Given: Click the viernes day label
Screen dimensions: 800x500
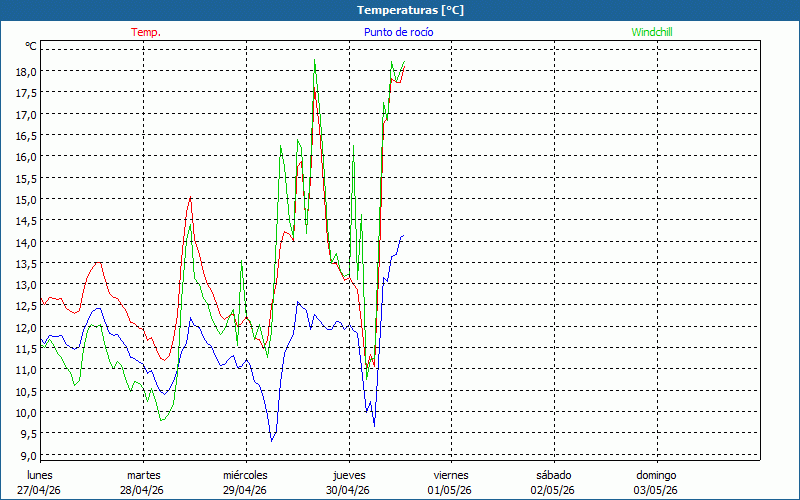Looking at the screenshot, I should point(451,475).
